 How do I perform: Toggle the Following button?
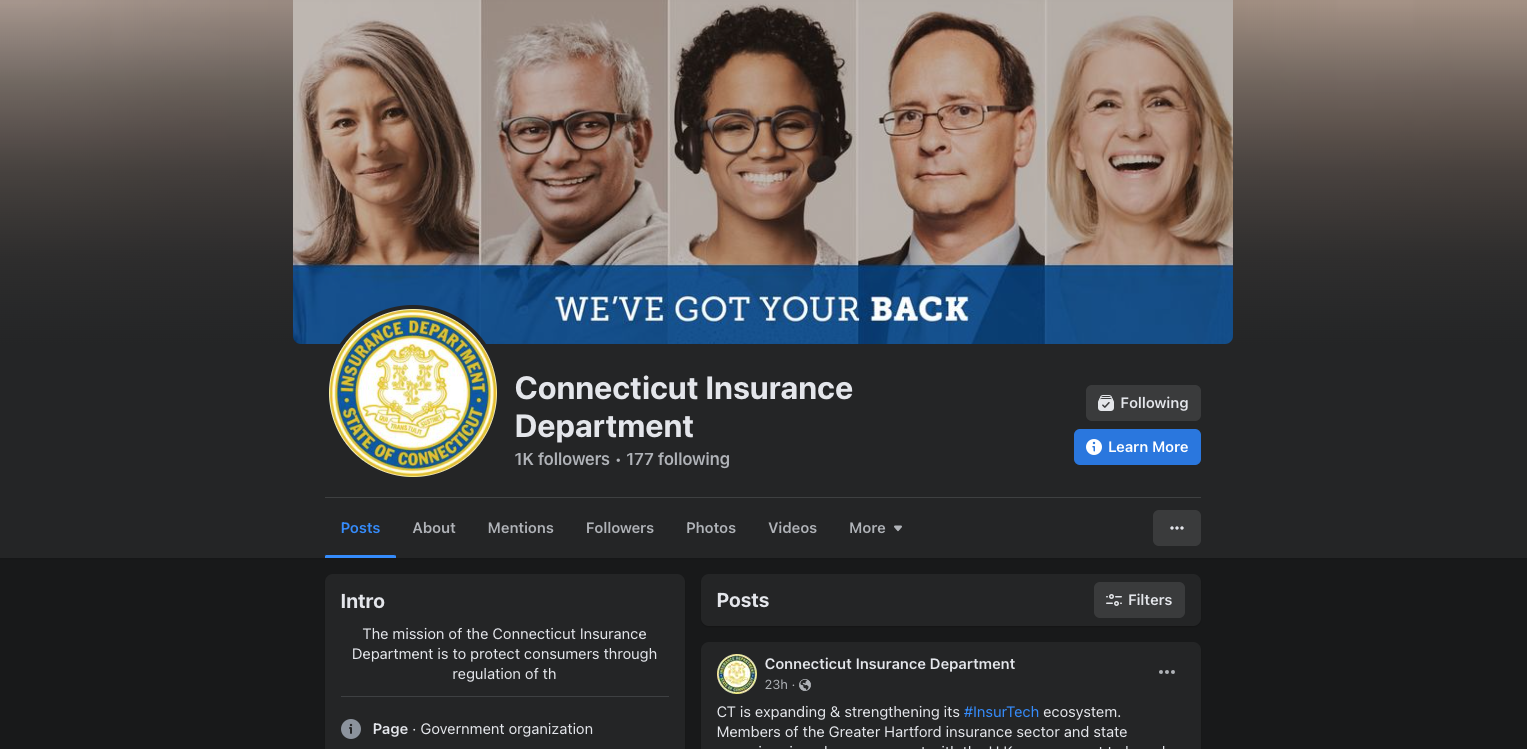pos(1143,403)
